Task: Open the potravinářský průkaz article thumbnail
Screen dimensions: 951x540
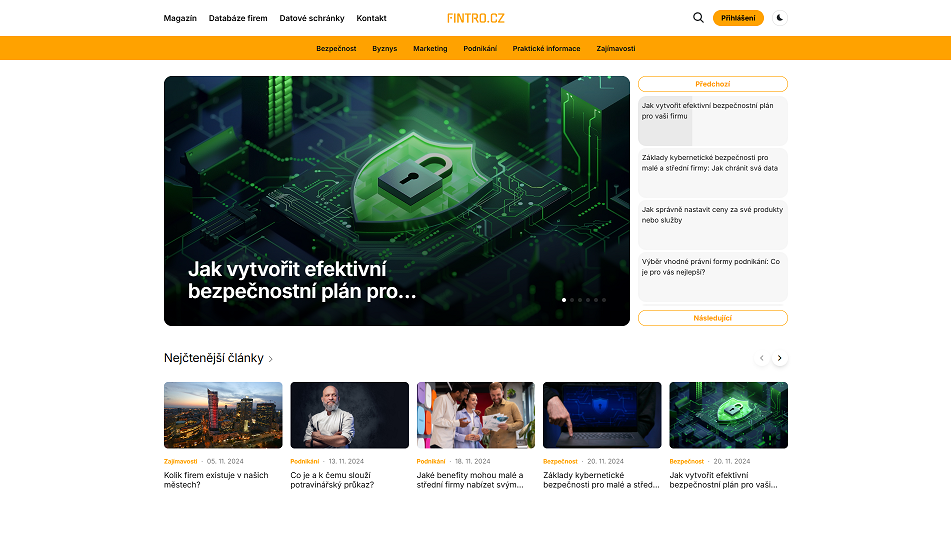Action: pos(349,415)
